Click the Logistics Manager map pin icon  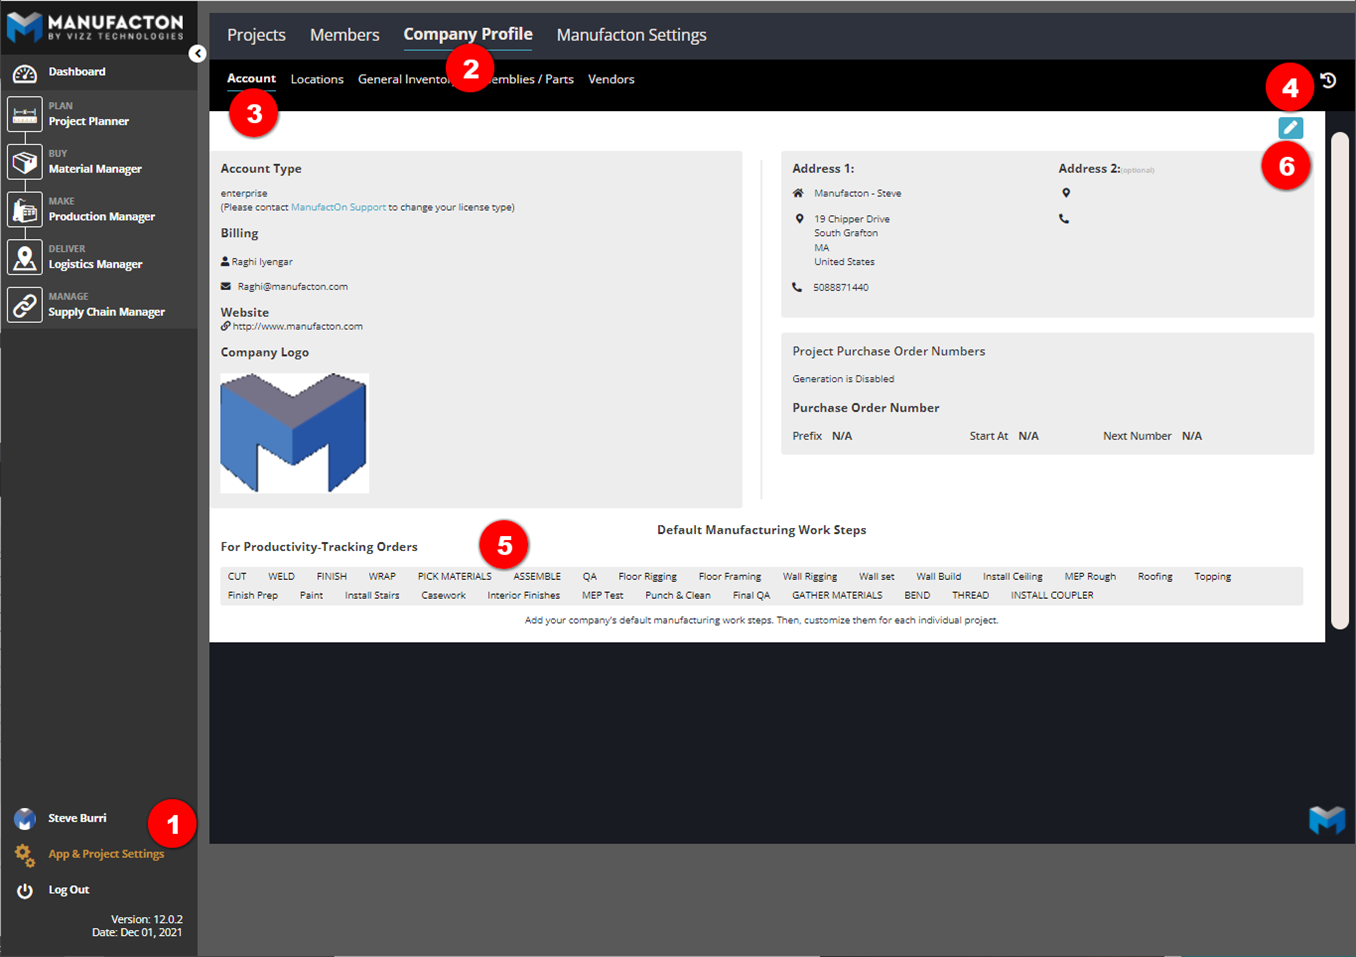(x=25, y=258)
